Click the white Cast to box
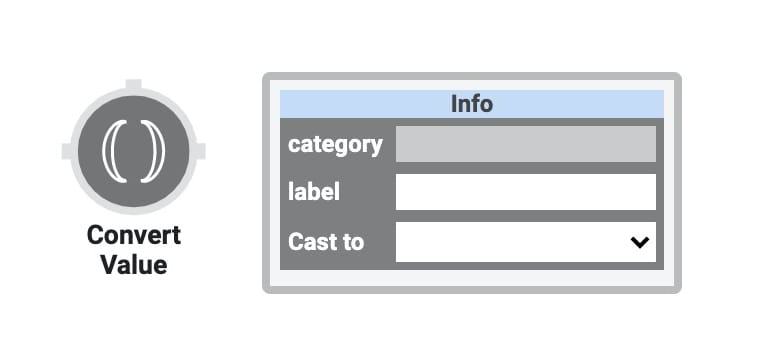This screenshot has width=760, height=364. point(526,242)
